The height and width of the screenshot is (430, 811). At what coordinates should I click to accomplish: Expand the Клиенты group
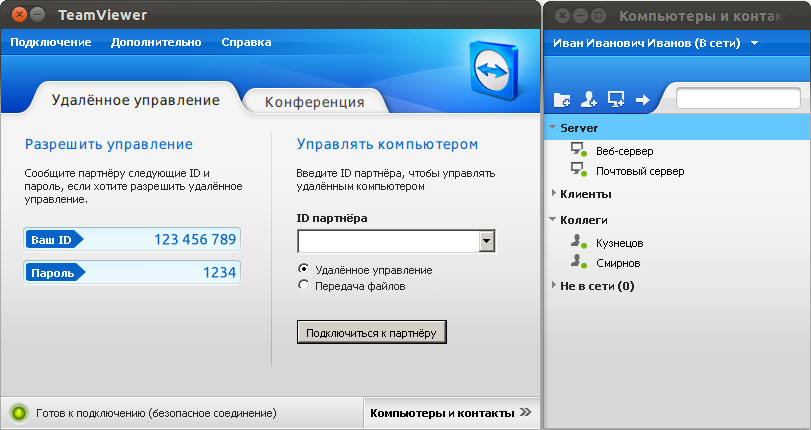[x=553, y=194]
